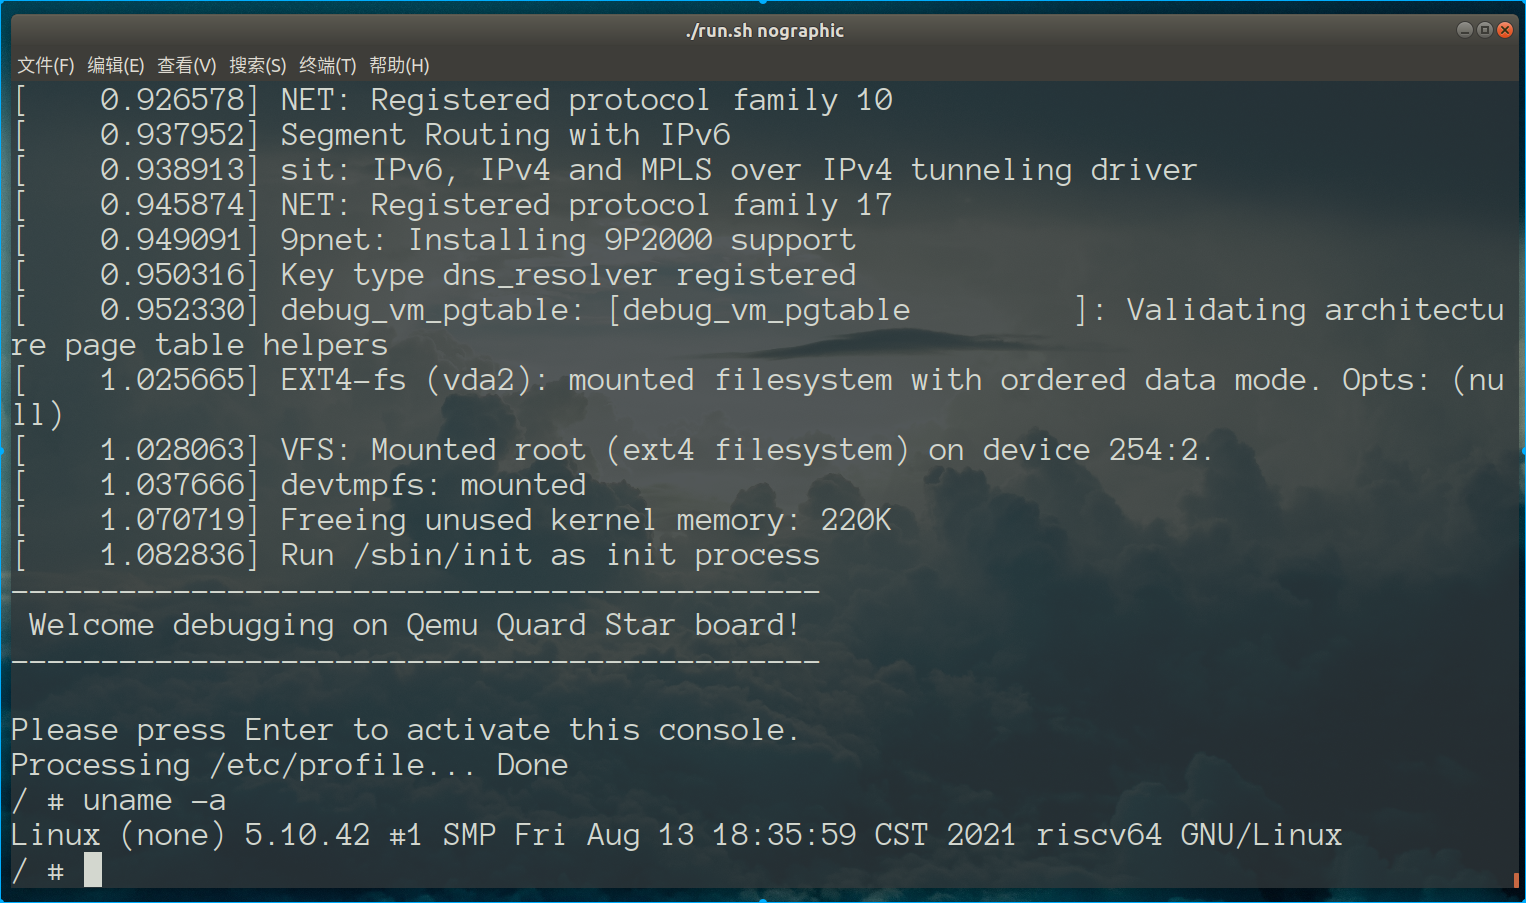The height and width of the screenshot is (903, 1526).
Task: Click the shell prompt cursor block
Action: (93, 870)
